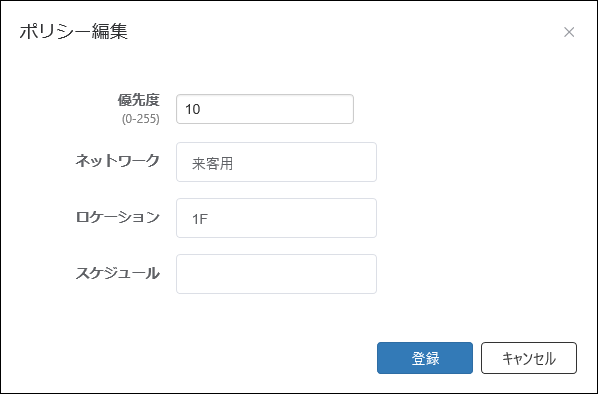Open the ネットワーク selection box
Image resolution: width=598 pixels, height=394 pixels.
pos(276,162)
